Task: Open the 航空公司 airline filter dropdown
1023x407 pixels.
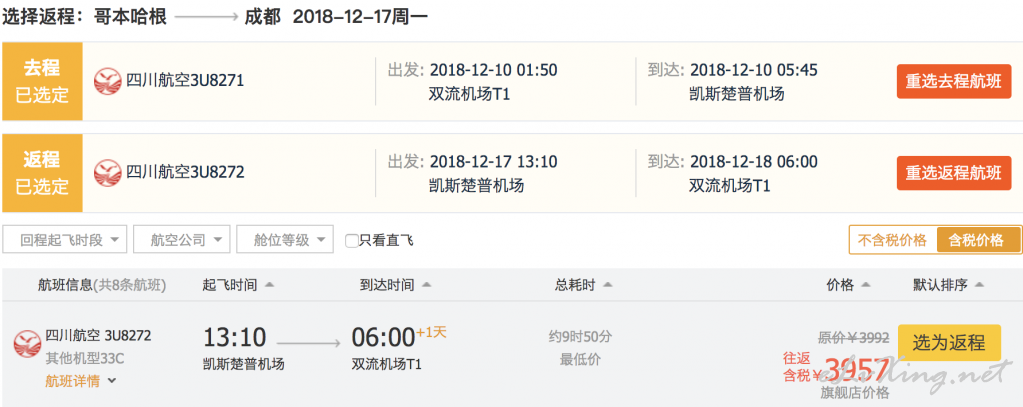Action: 181,239
